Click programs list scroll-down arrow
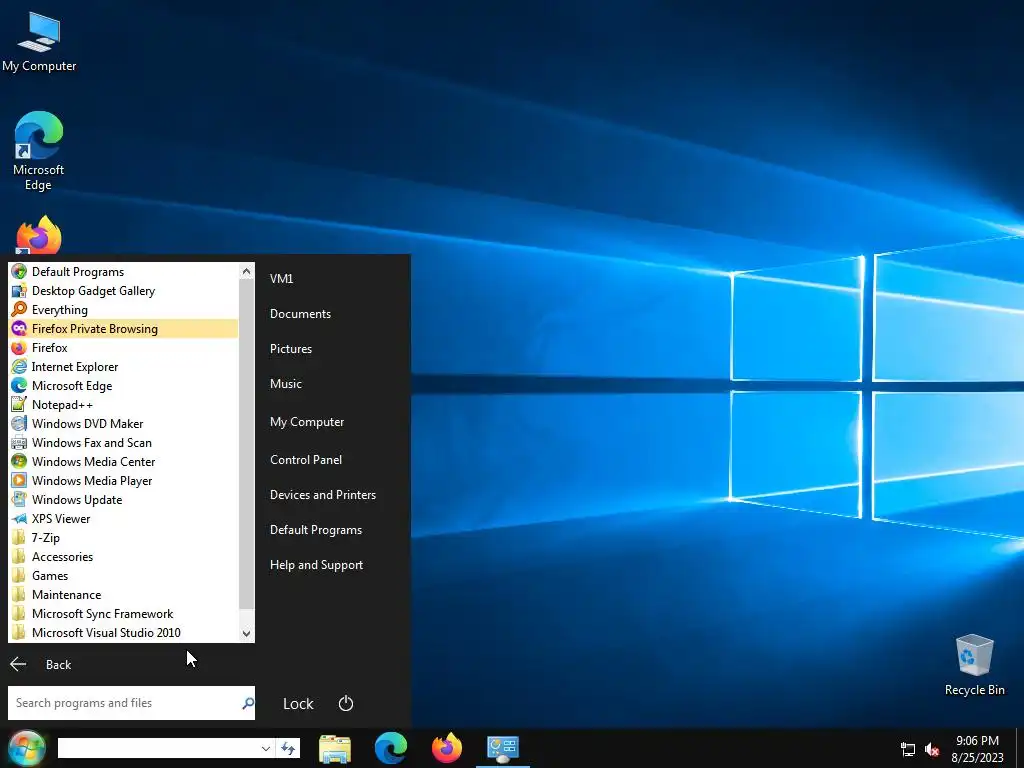 tap(246, 633)
